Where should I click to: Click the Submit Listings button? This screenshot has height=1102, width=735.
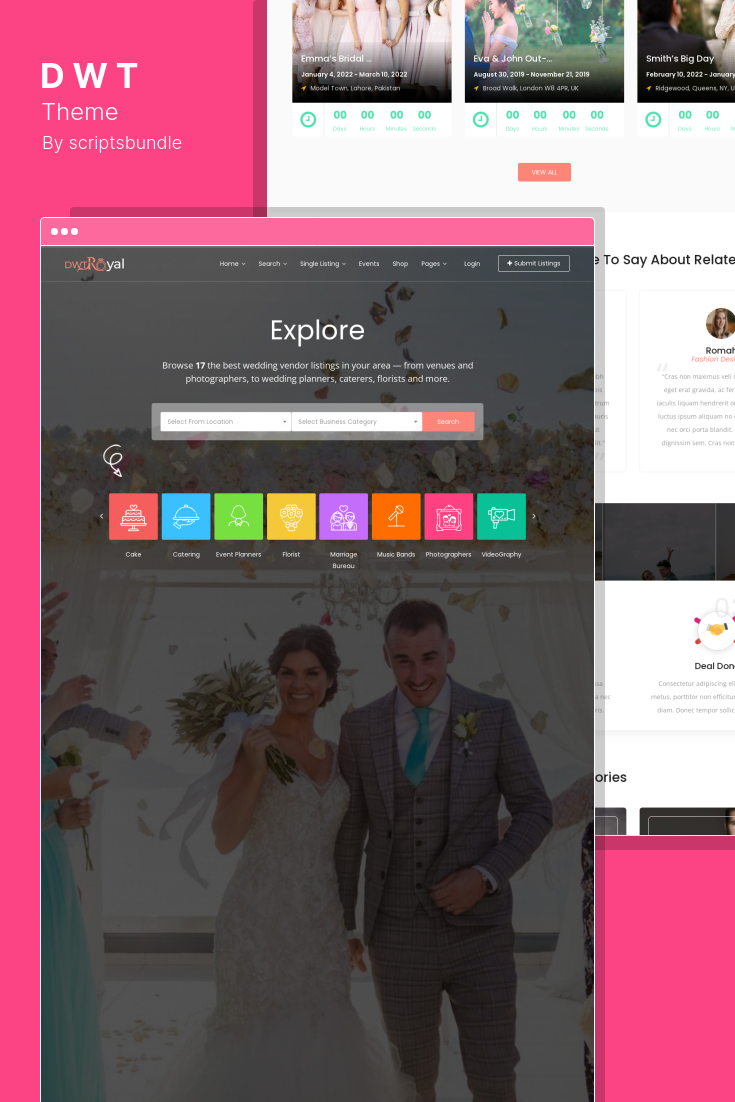pyautogui.click(x=534, y=264)
